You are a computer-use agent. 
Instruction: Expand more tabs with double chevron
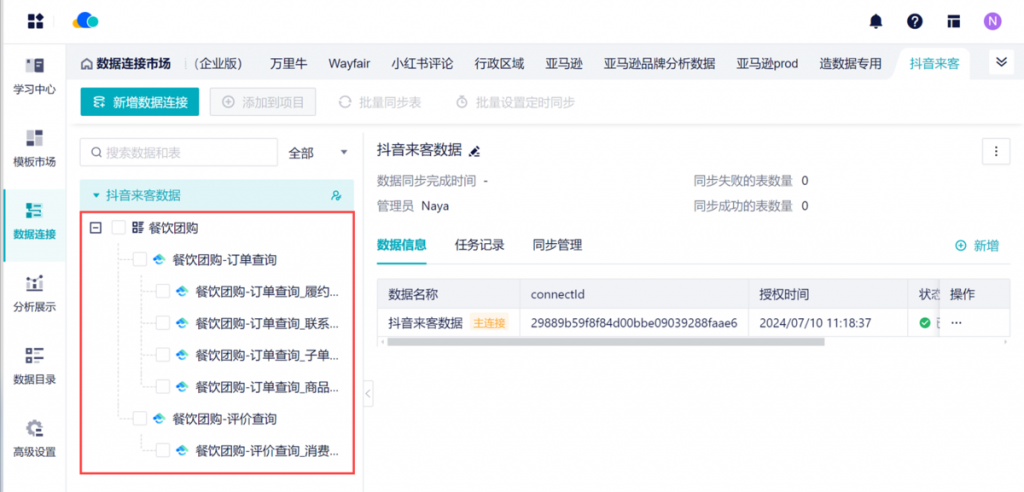click(x=1000, y=61)
